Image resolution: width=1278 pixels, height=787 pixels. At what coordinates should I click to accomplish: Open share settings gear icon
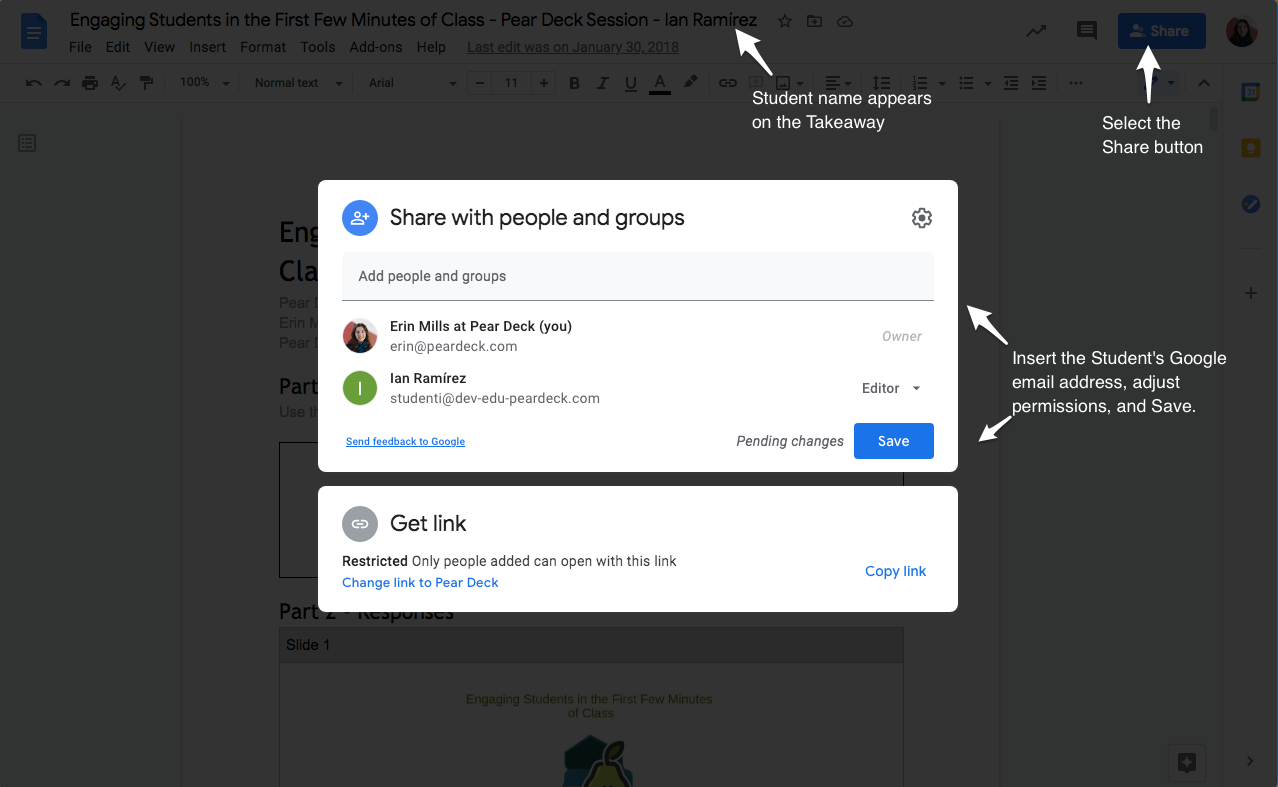coord(921,218)
